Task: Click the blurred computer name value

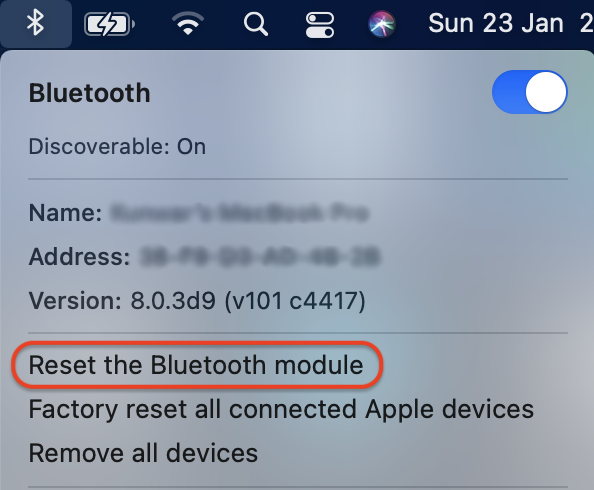Action: click(x=239, y=212)
